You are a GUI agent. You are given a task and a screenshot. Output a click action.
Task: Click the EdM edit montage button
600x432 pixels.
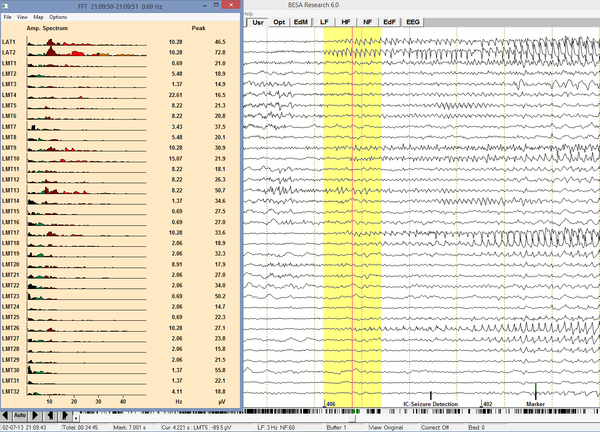tap(302, 20)
